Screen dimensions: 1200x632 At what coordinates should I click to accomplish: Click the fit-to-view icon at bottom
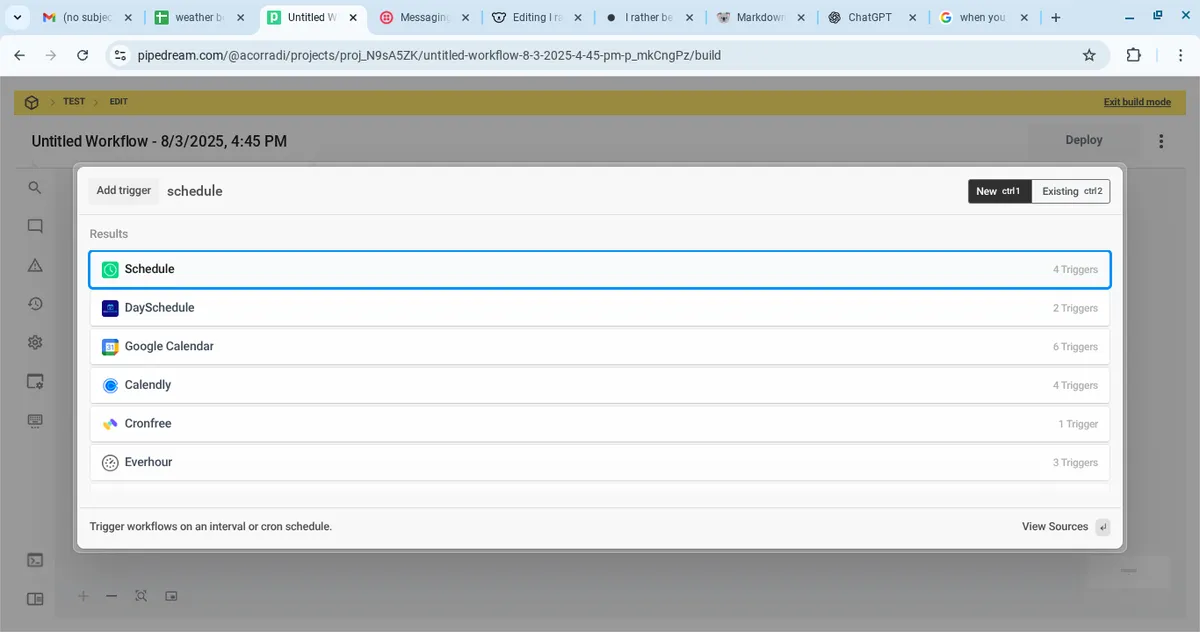point(141,596)
